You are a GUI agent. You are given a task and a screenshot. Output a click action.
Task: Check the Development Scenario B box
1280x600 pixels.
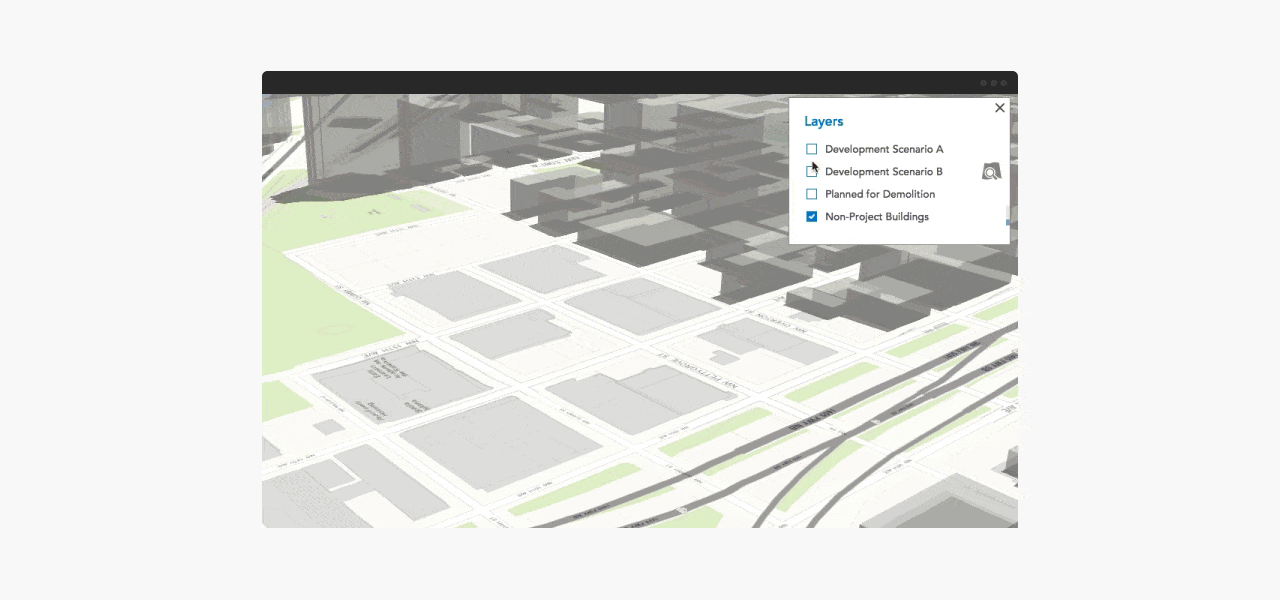coord(812,172)
